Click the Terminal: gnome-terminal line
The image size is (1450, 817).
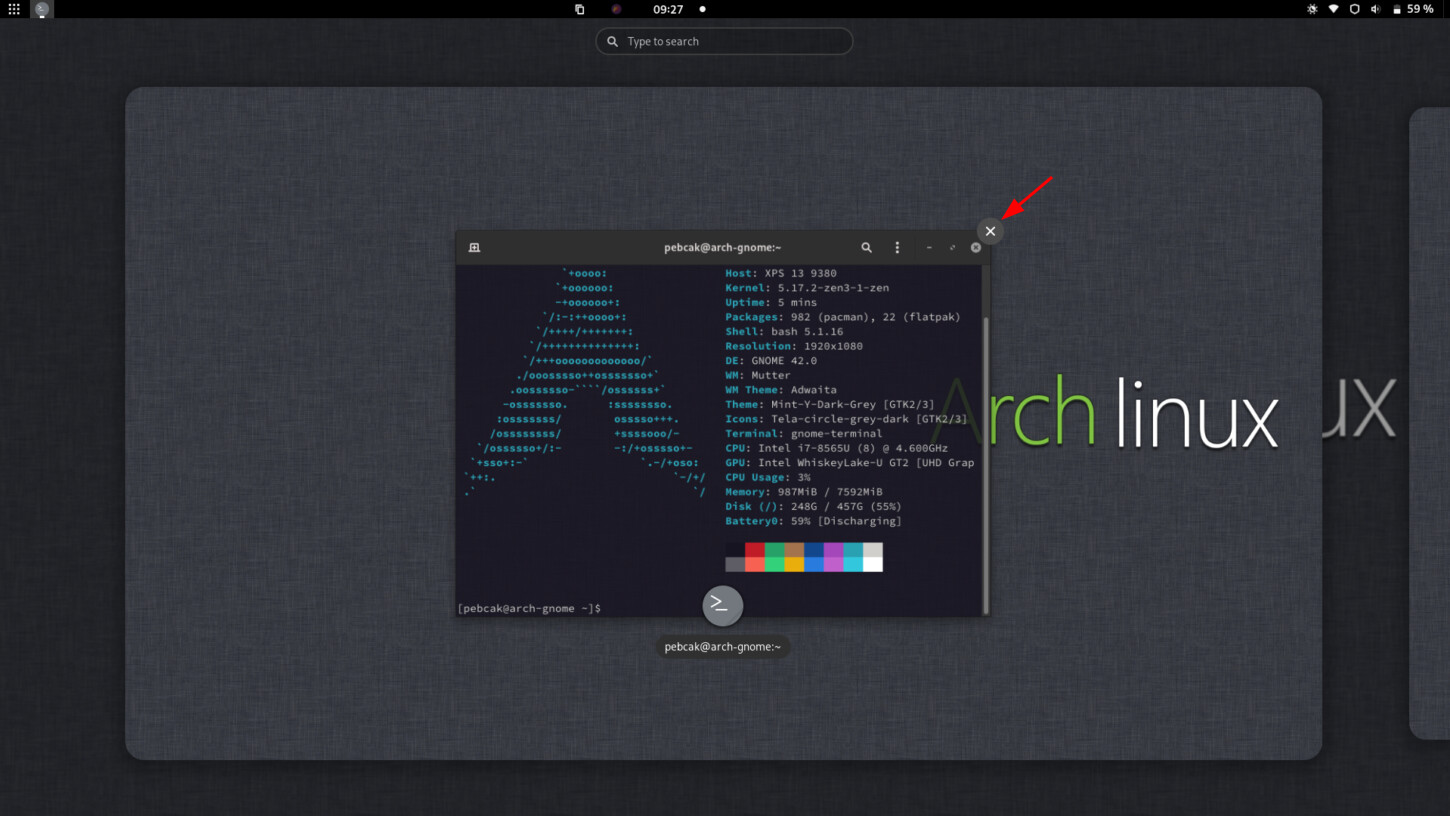(804, 434)
